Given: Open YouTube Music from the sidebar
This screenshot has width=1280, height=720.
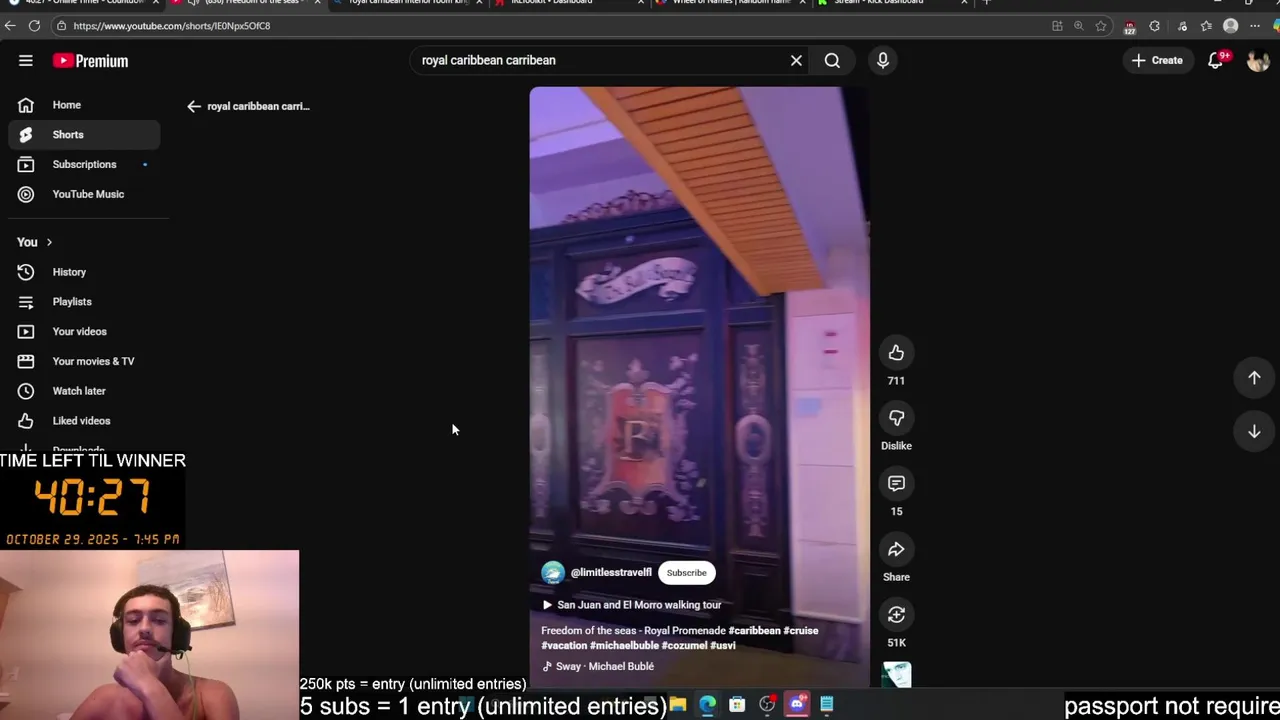Looking at the screenshot, I should click(84, 194).
